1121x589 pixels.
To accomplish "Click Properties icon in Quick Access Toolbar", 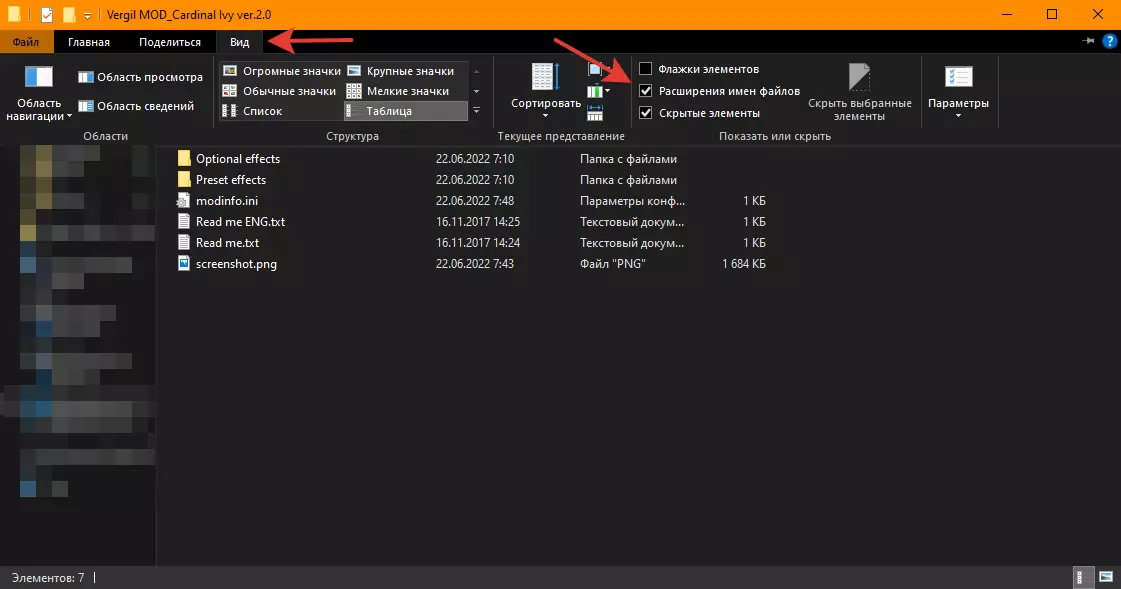I will tap(46, 14).
